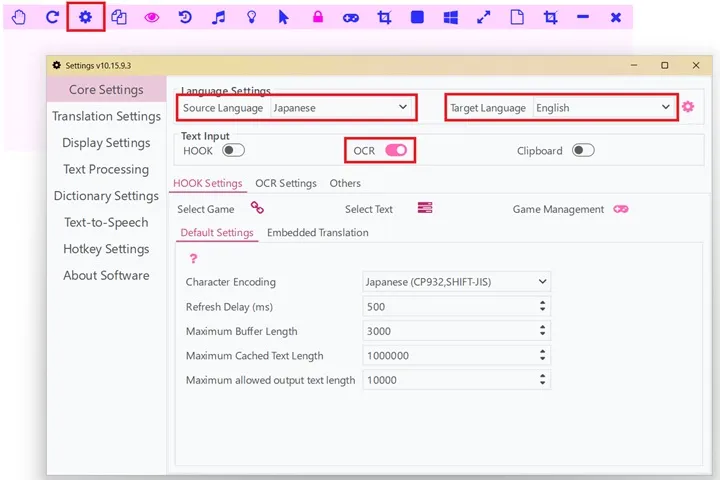Increase Maximum Cached Text Length value

pos(542,351)
